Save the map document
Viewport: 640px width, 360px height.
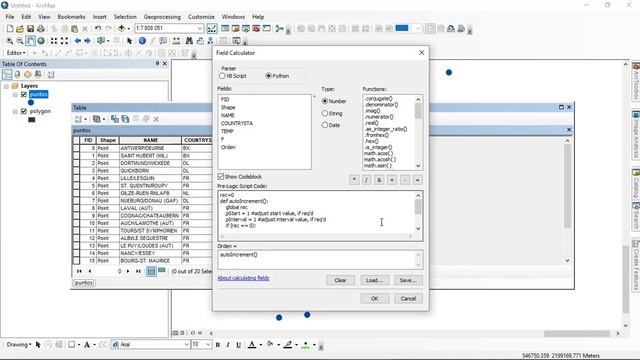click(30, 29)
